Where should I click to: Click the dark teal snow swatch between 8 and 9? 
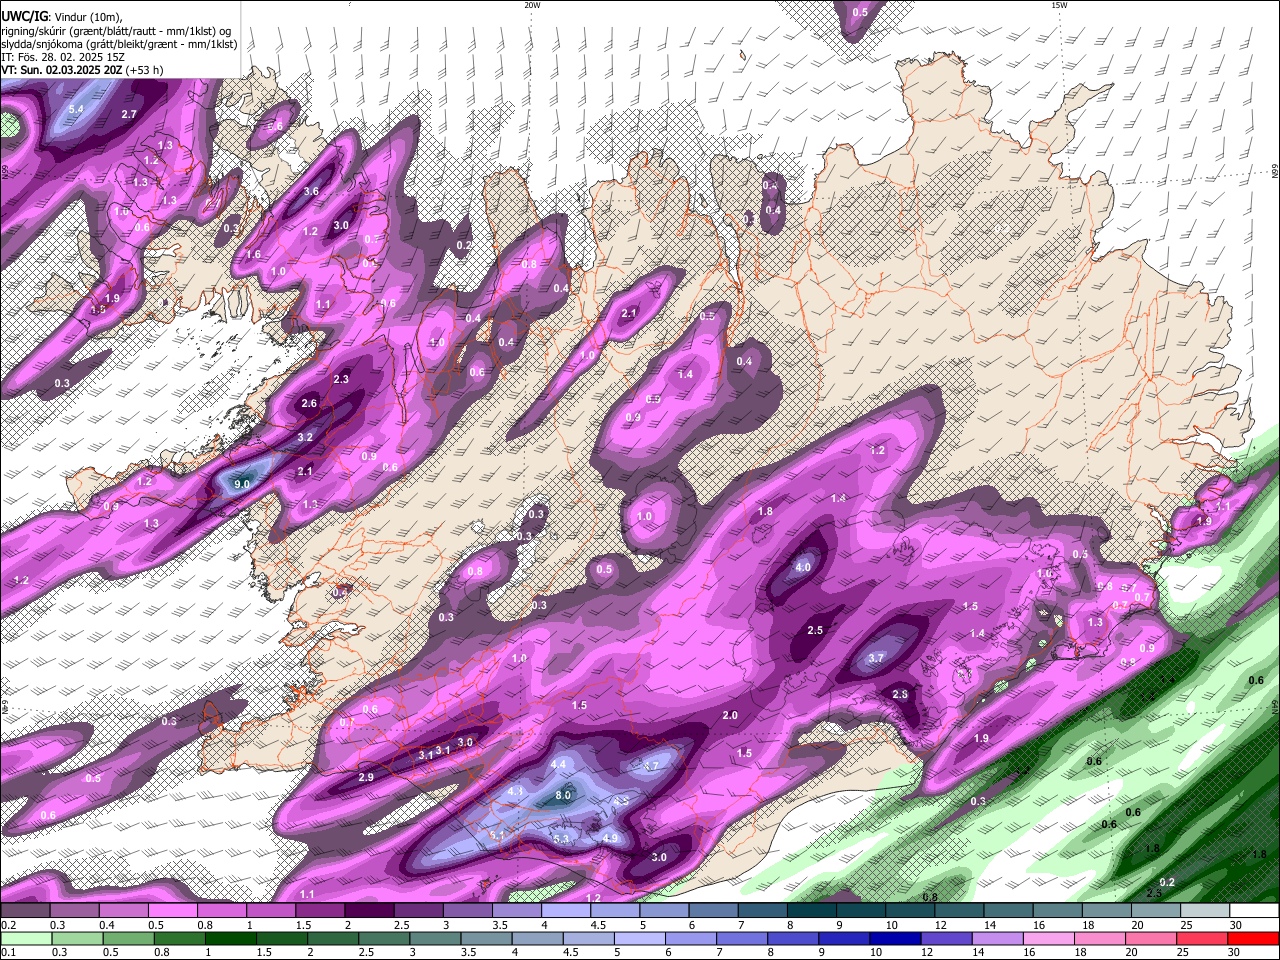(x=811, y=911)
